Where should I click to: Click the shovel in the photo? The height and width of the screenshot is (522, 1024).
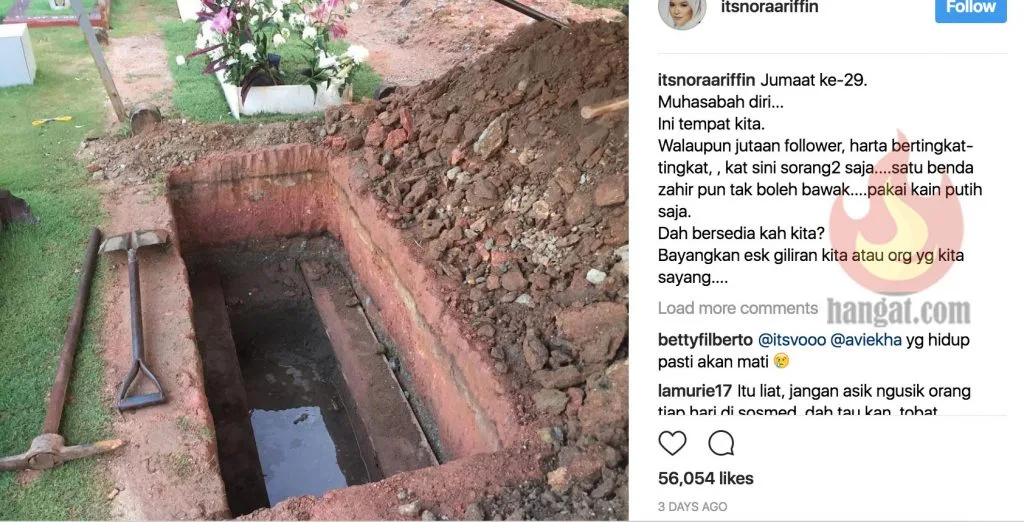tap(135, 319)
